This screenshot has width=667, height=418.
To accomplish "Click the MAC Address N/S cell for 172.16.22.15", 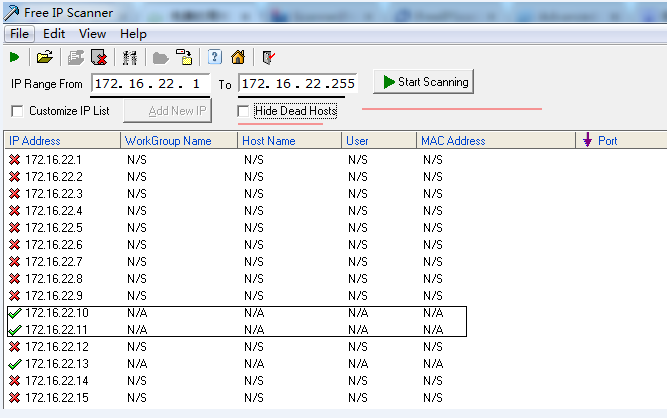I will click(433, 398).
